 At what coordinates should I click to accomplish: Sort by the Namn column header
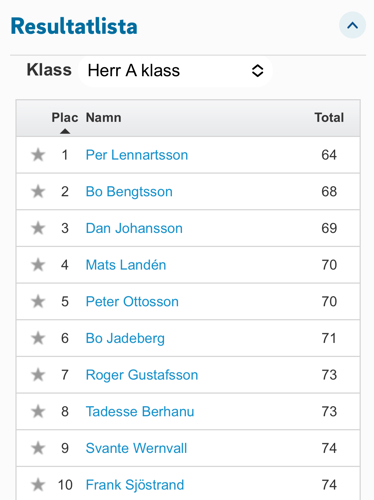tap(103, 118)
